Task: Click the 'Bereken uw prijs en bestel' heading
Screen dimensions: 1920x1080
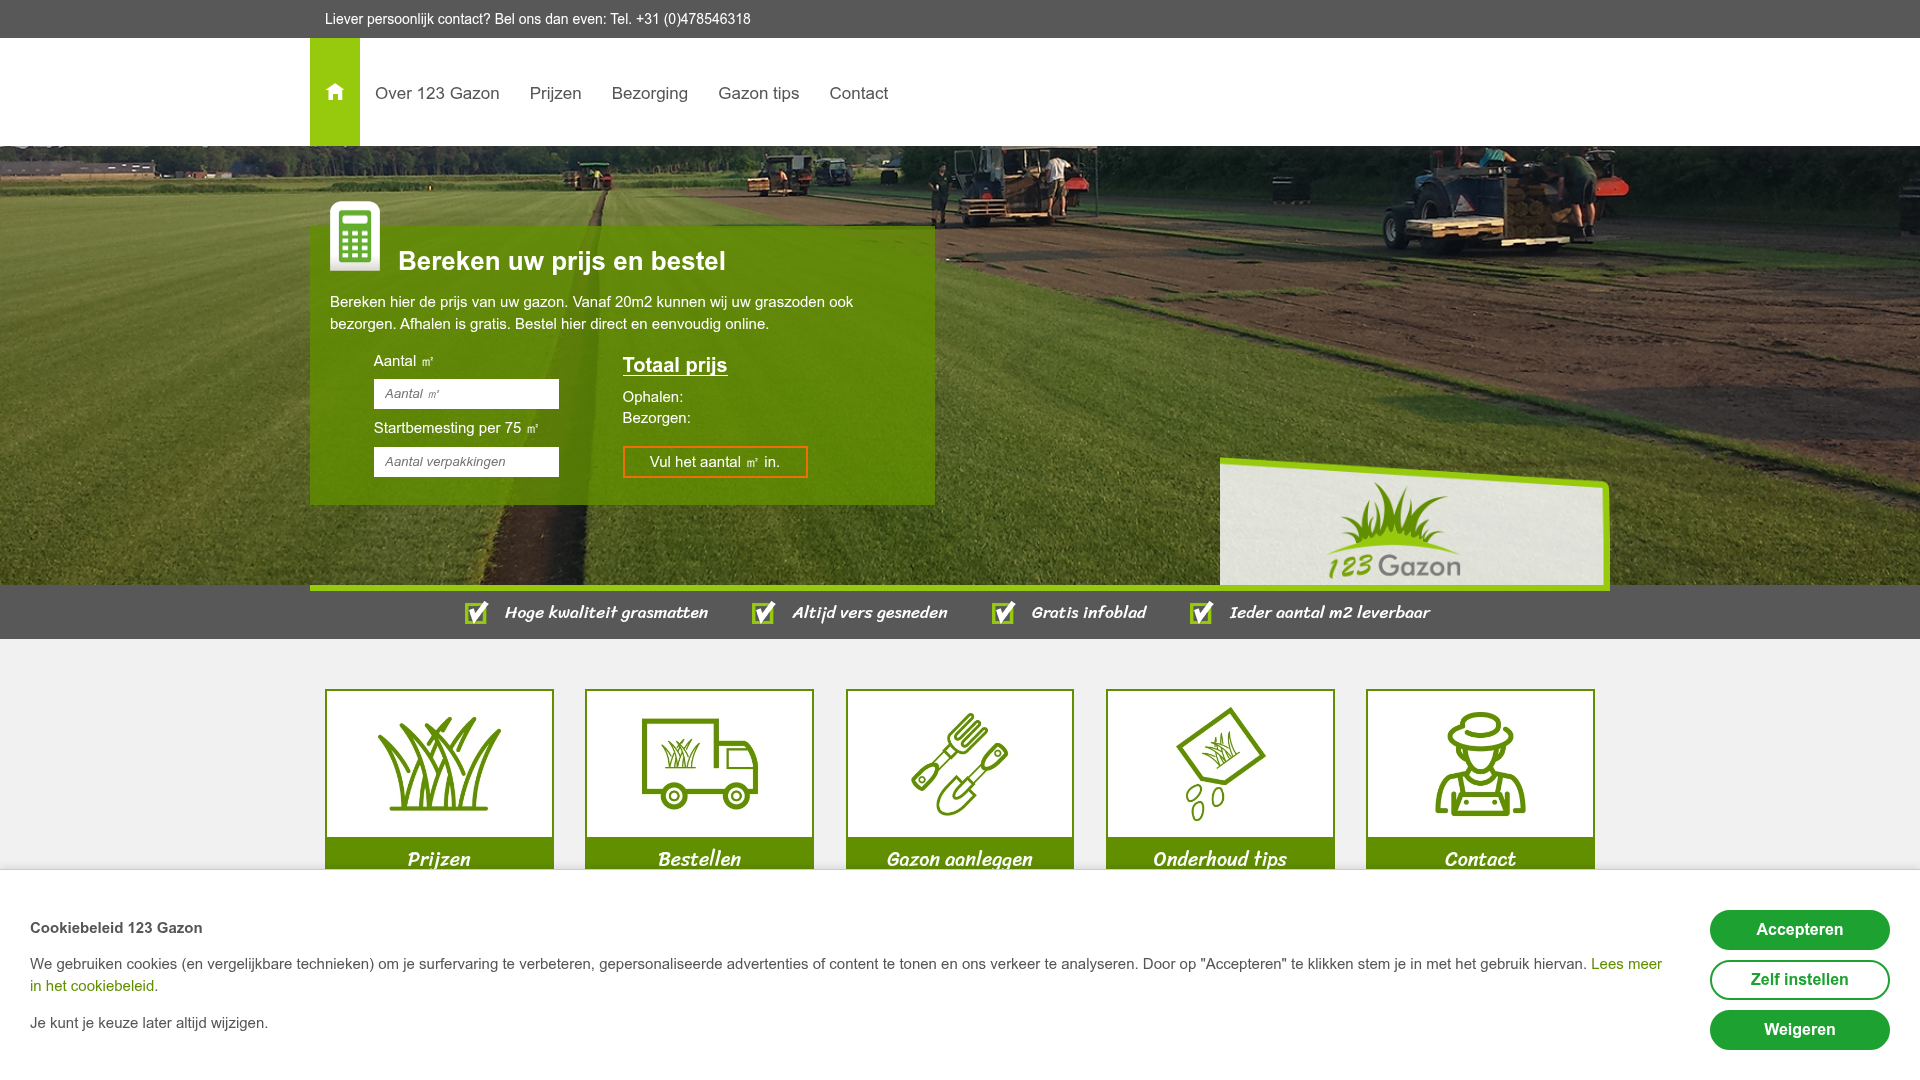Action: pos(562,261)
